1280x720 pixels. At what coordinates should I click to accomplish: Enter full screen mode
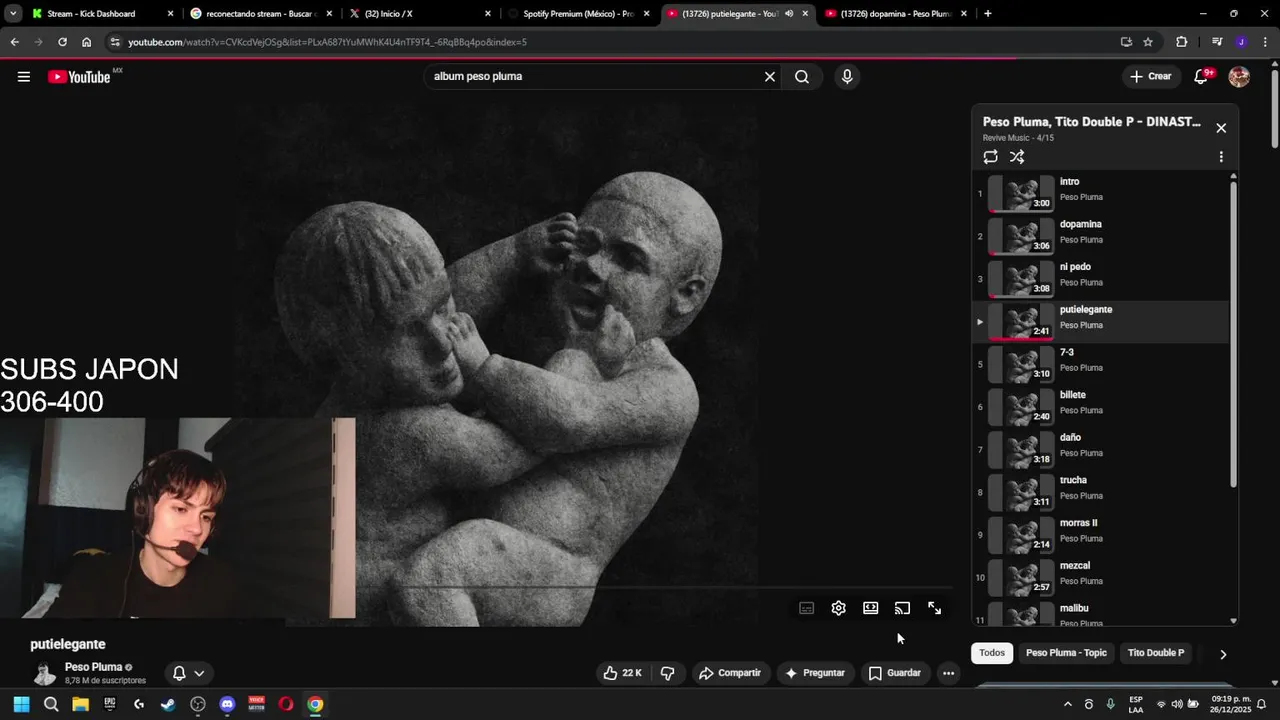pos(934,608)
